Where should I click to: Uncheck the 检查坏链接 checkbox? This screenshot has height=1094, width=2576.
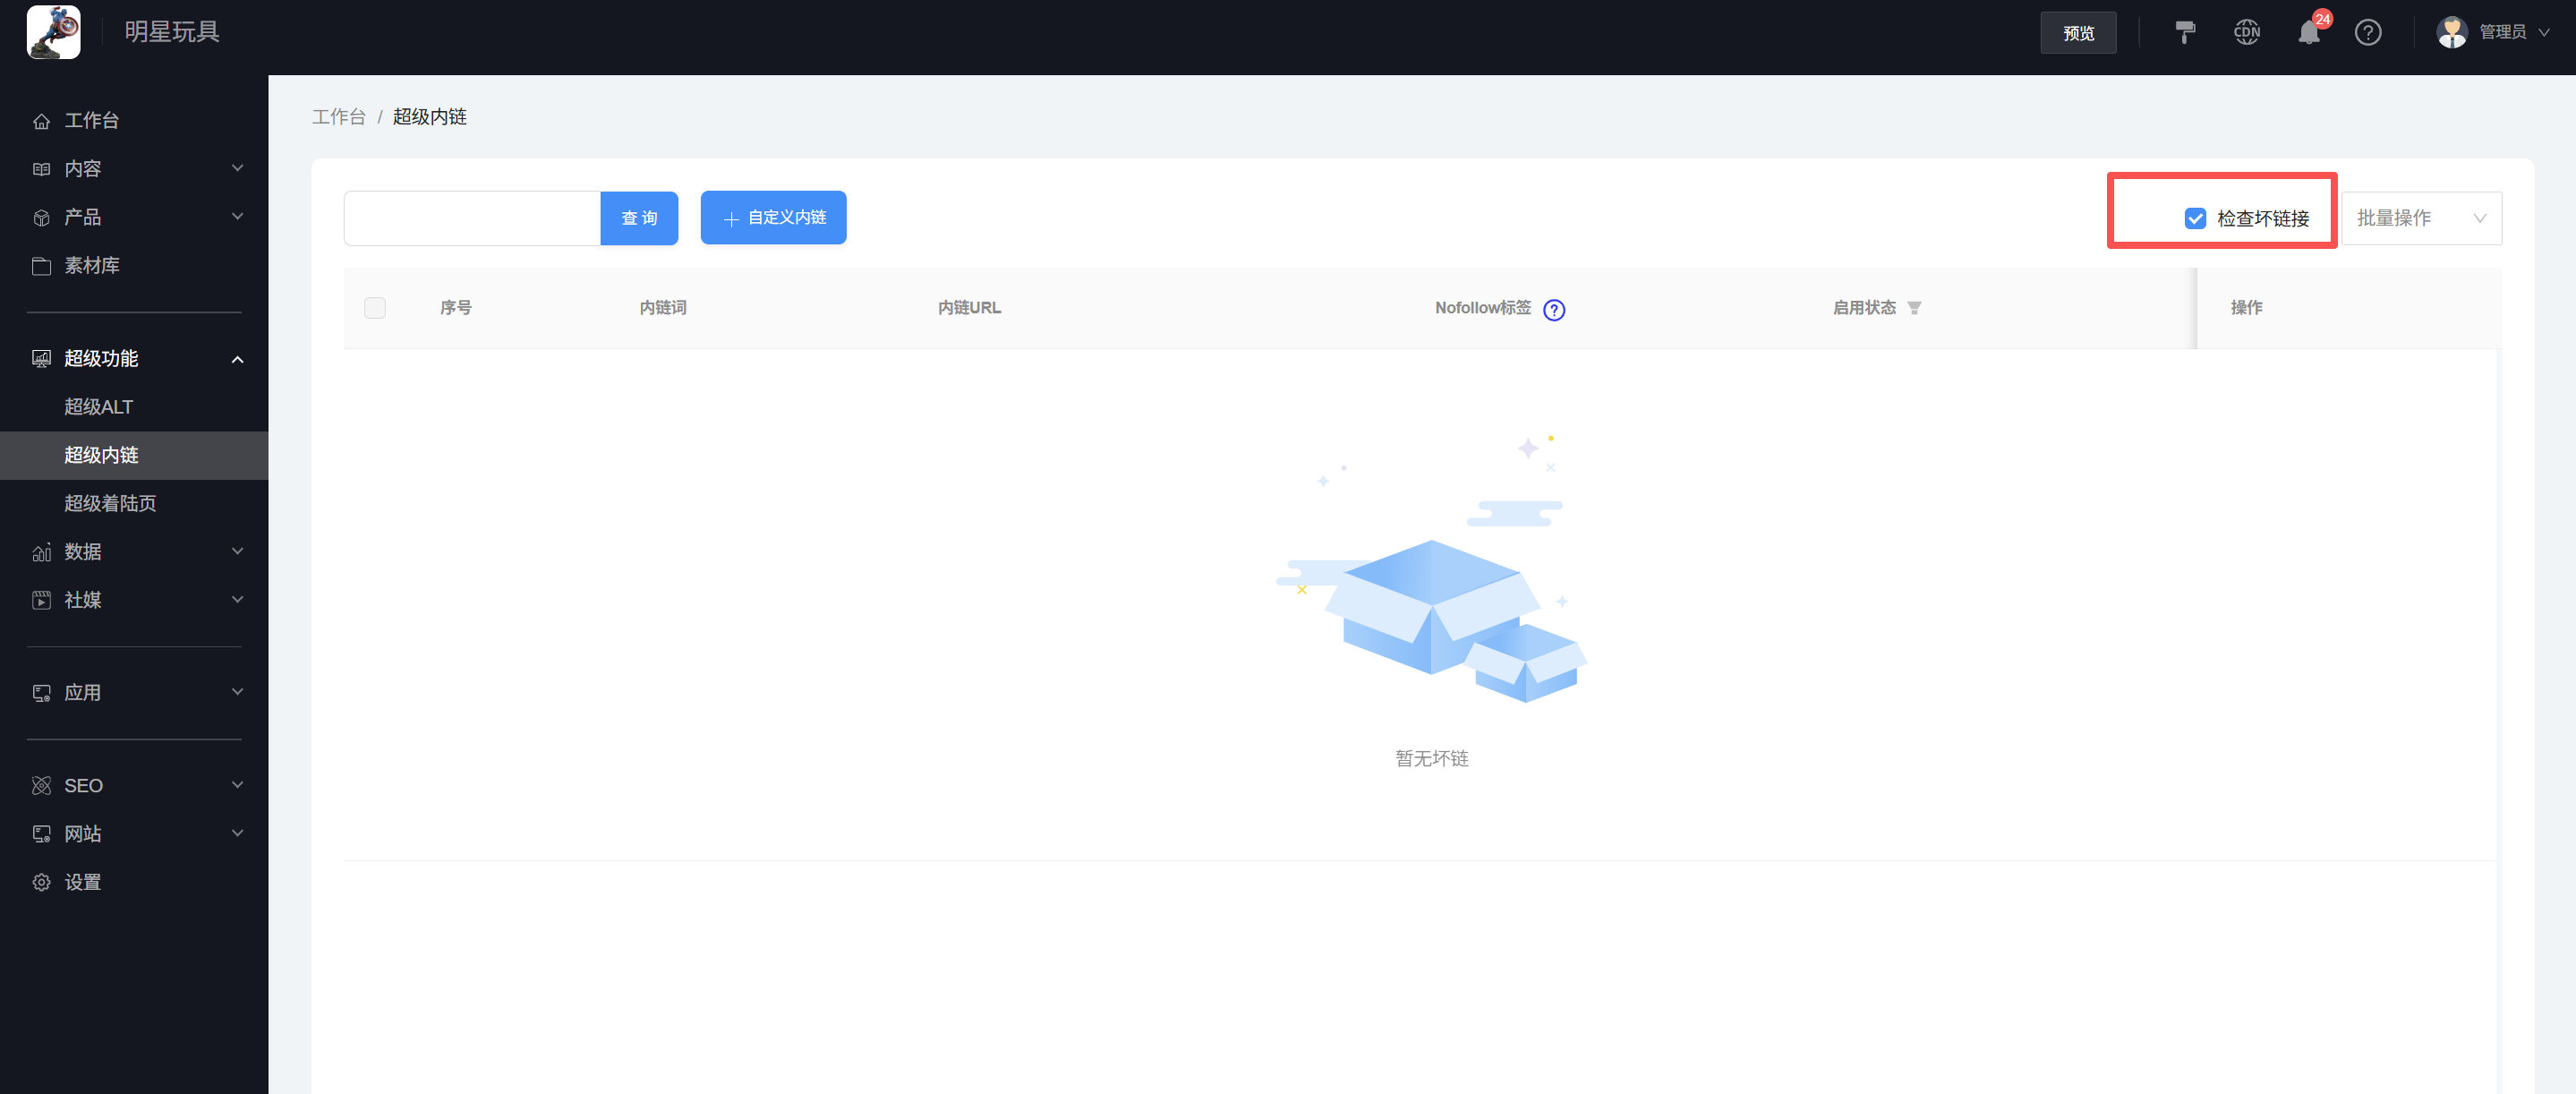click(2195, 218)
